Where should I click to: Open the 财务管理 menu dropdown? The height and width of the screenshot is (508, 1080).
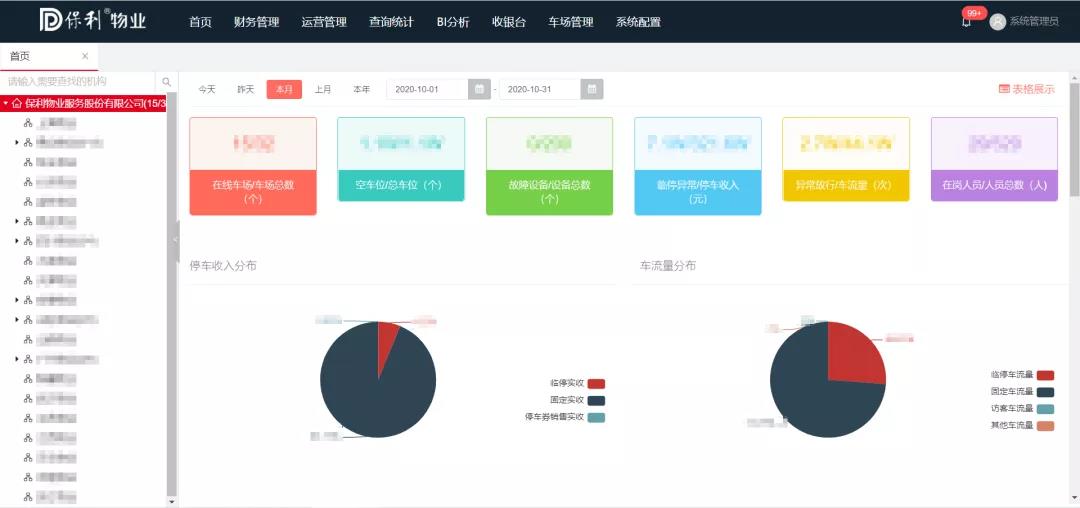coord(256,22)
